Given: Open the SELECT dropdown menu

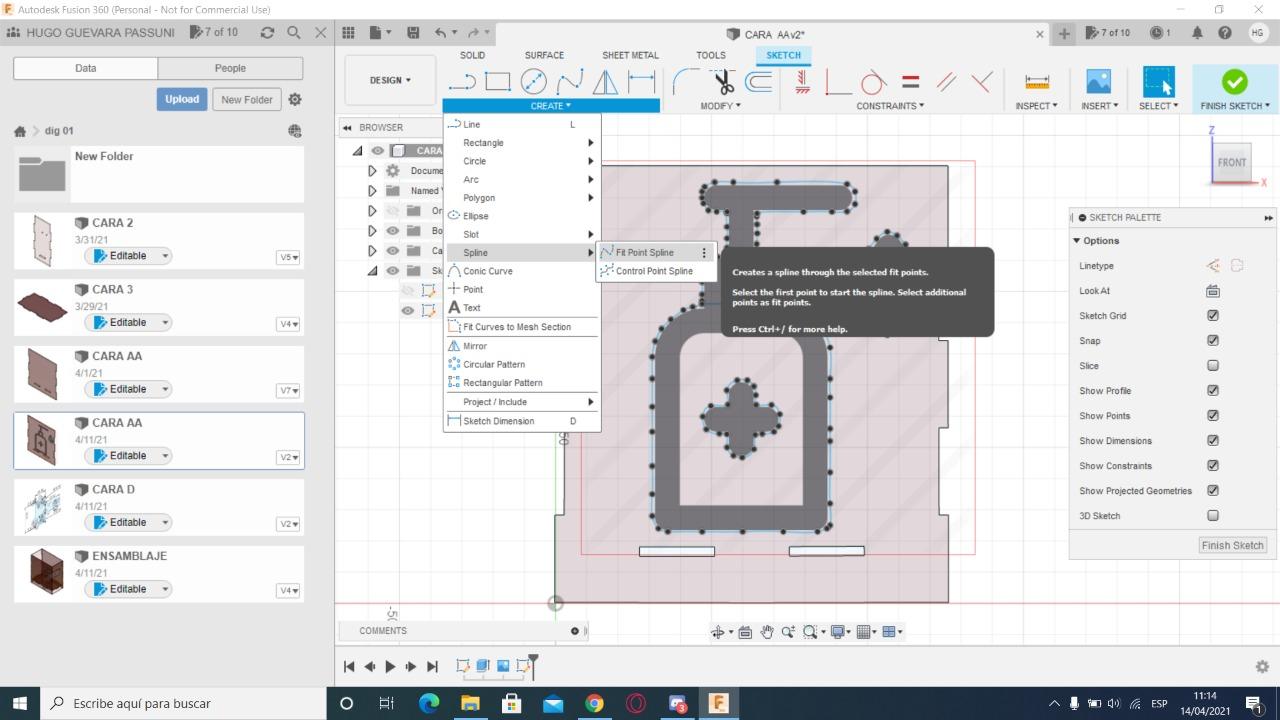Looking at the screenshot, I should coord(1158,106).
